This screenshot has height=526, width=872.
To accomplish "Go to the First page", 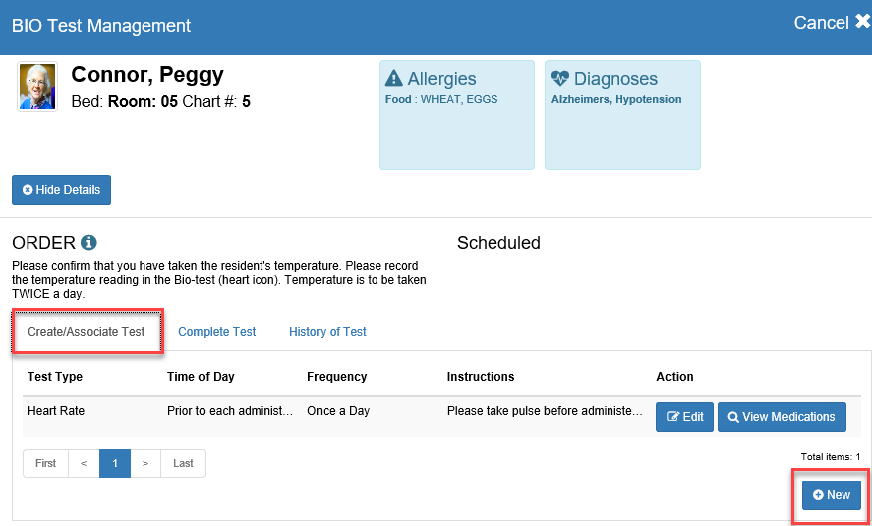I will tap(46, 464).
